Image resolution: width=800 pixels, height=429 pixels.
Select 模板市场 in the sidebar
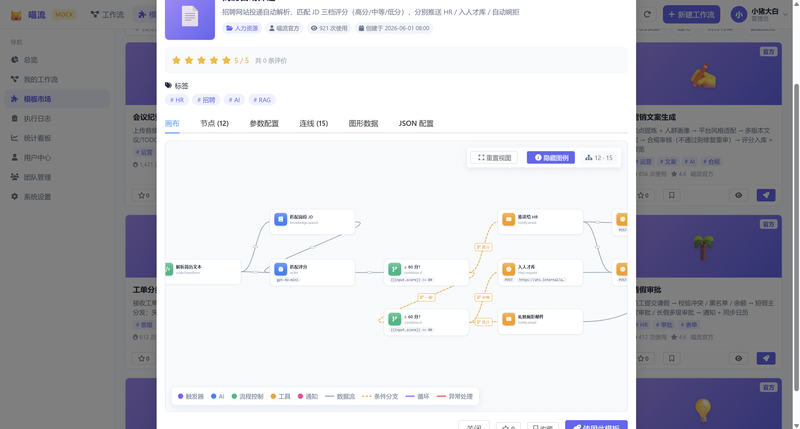coord(56,99)
